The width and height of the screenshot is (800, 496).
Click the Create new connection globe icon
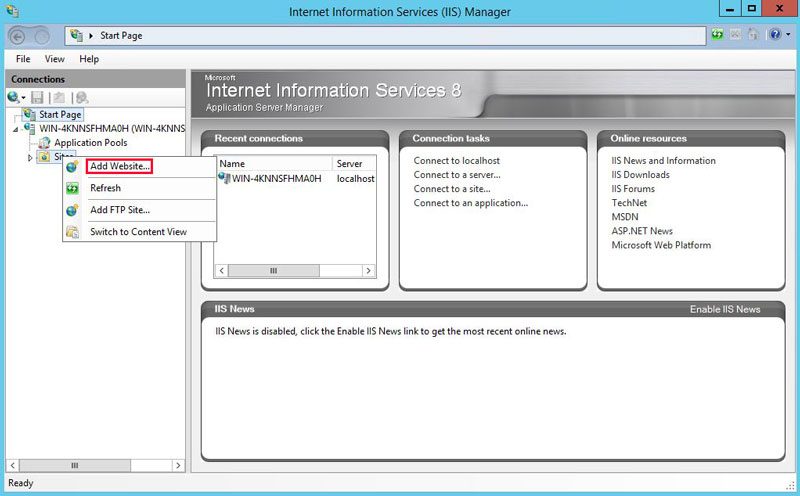pyautogui.click(x=13, y=97)
